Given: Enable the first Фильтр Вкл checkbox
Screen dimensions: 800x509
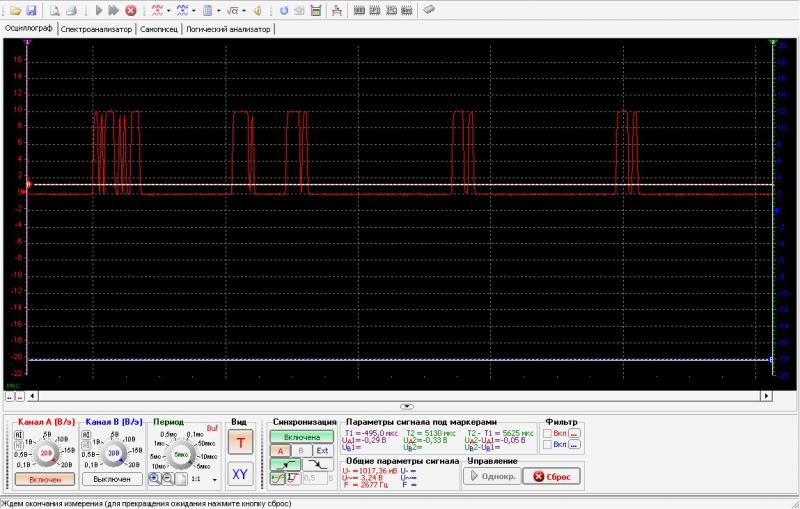Looking at the screenshot, I should [547, 432].
